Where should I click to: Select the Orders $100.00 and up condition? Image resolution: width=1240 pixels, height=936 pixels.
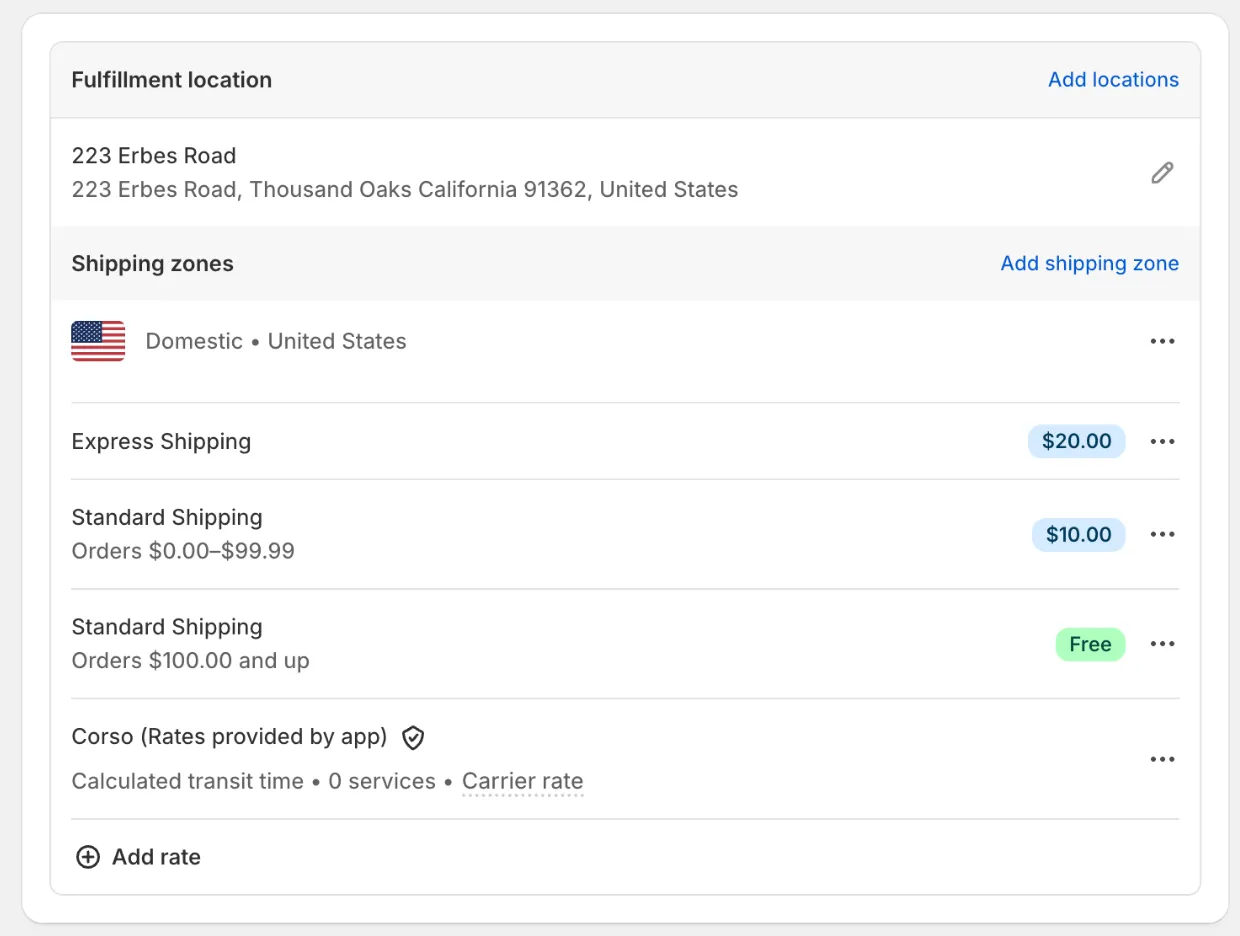(x=190, y=661)
